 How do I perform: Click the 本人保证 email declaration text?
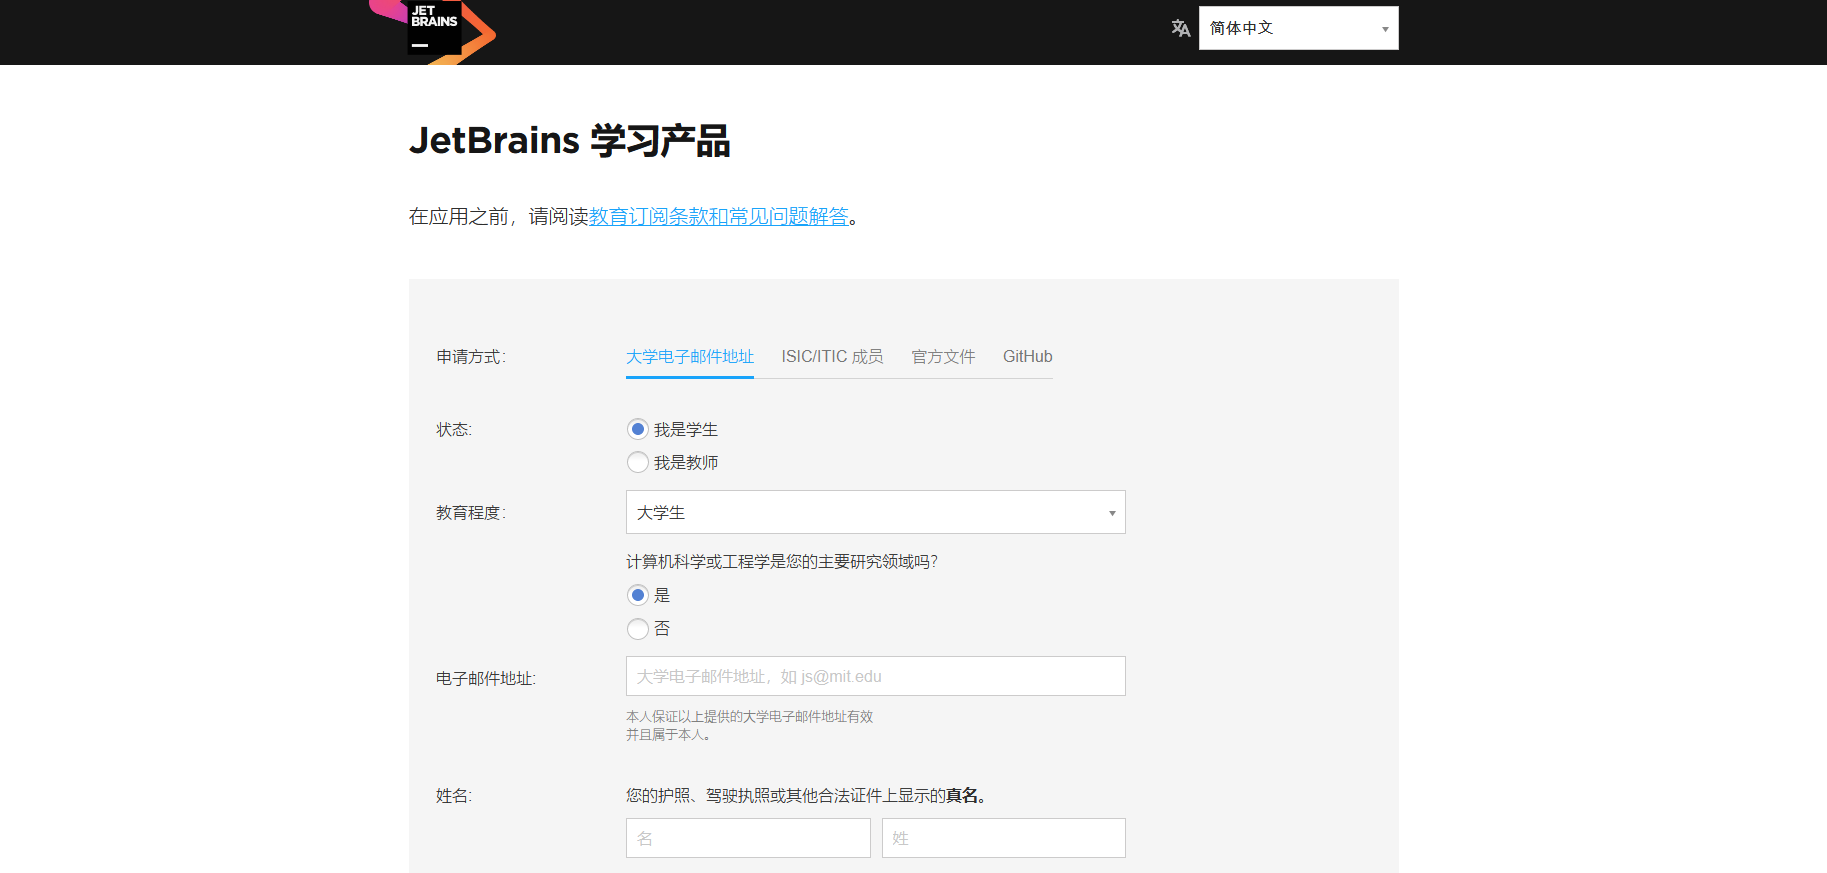point(750,725)
